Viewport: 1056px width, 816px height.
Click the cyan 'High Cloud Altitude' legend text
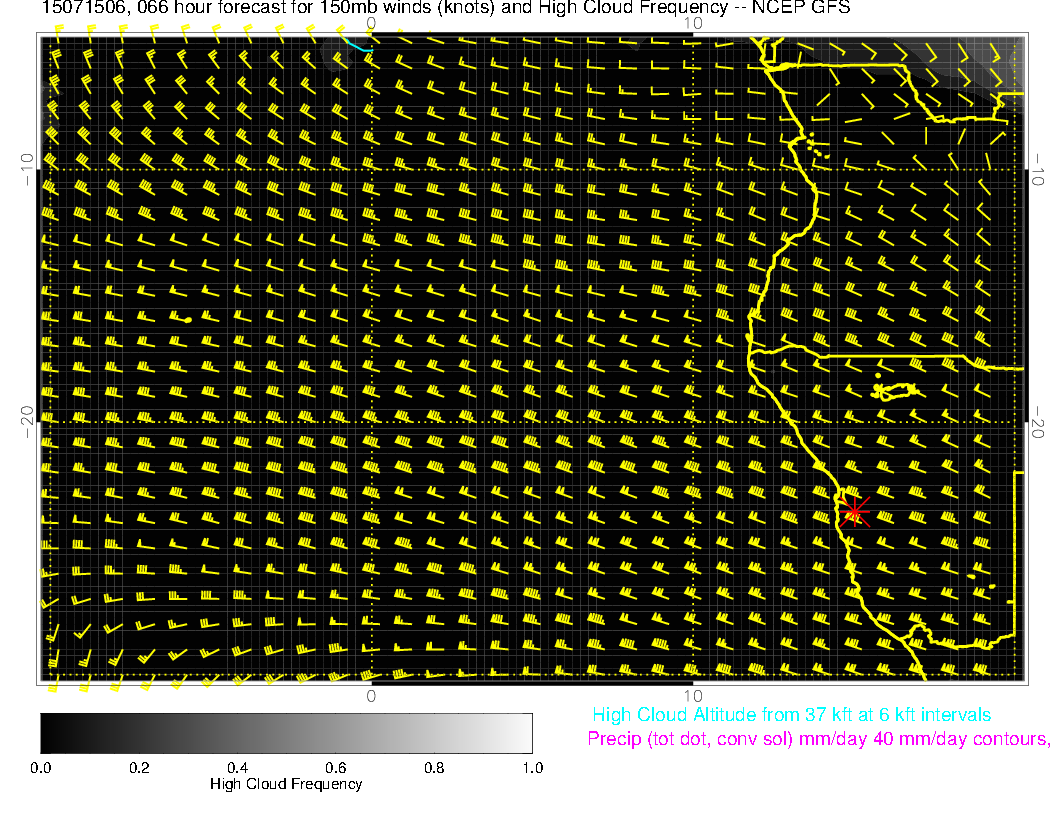[791, 715]
